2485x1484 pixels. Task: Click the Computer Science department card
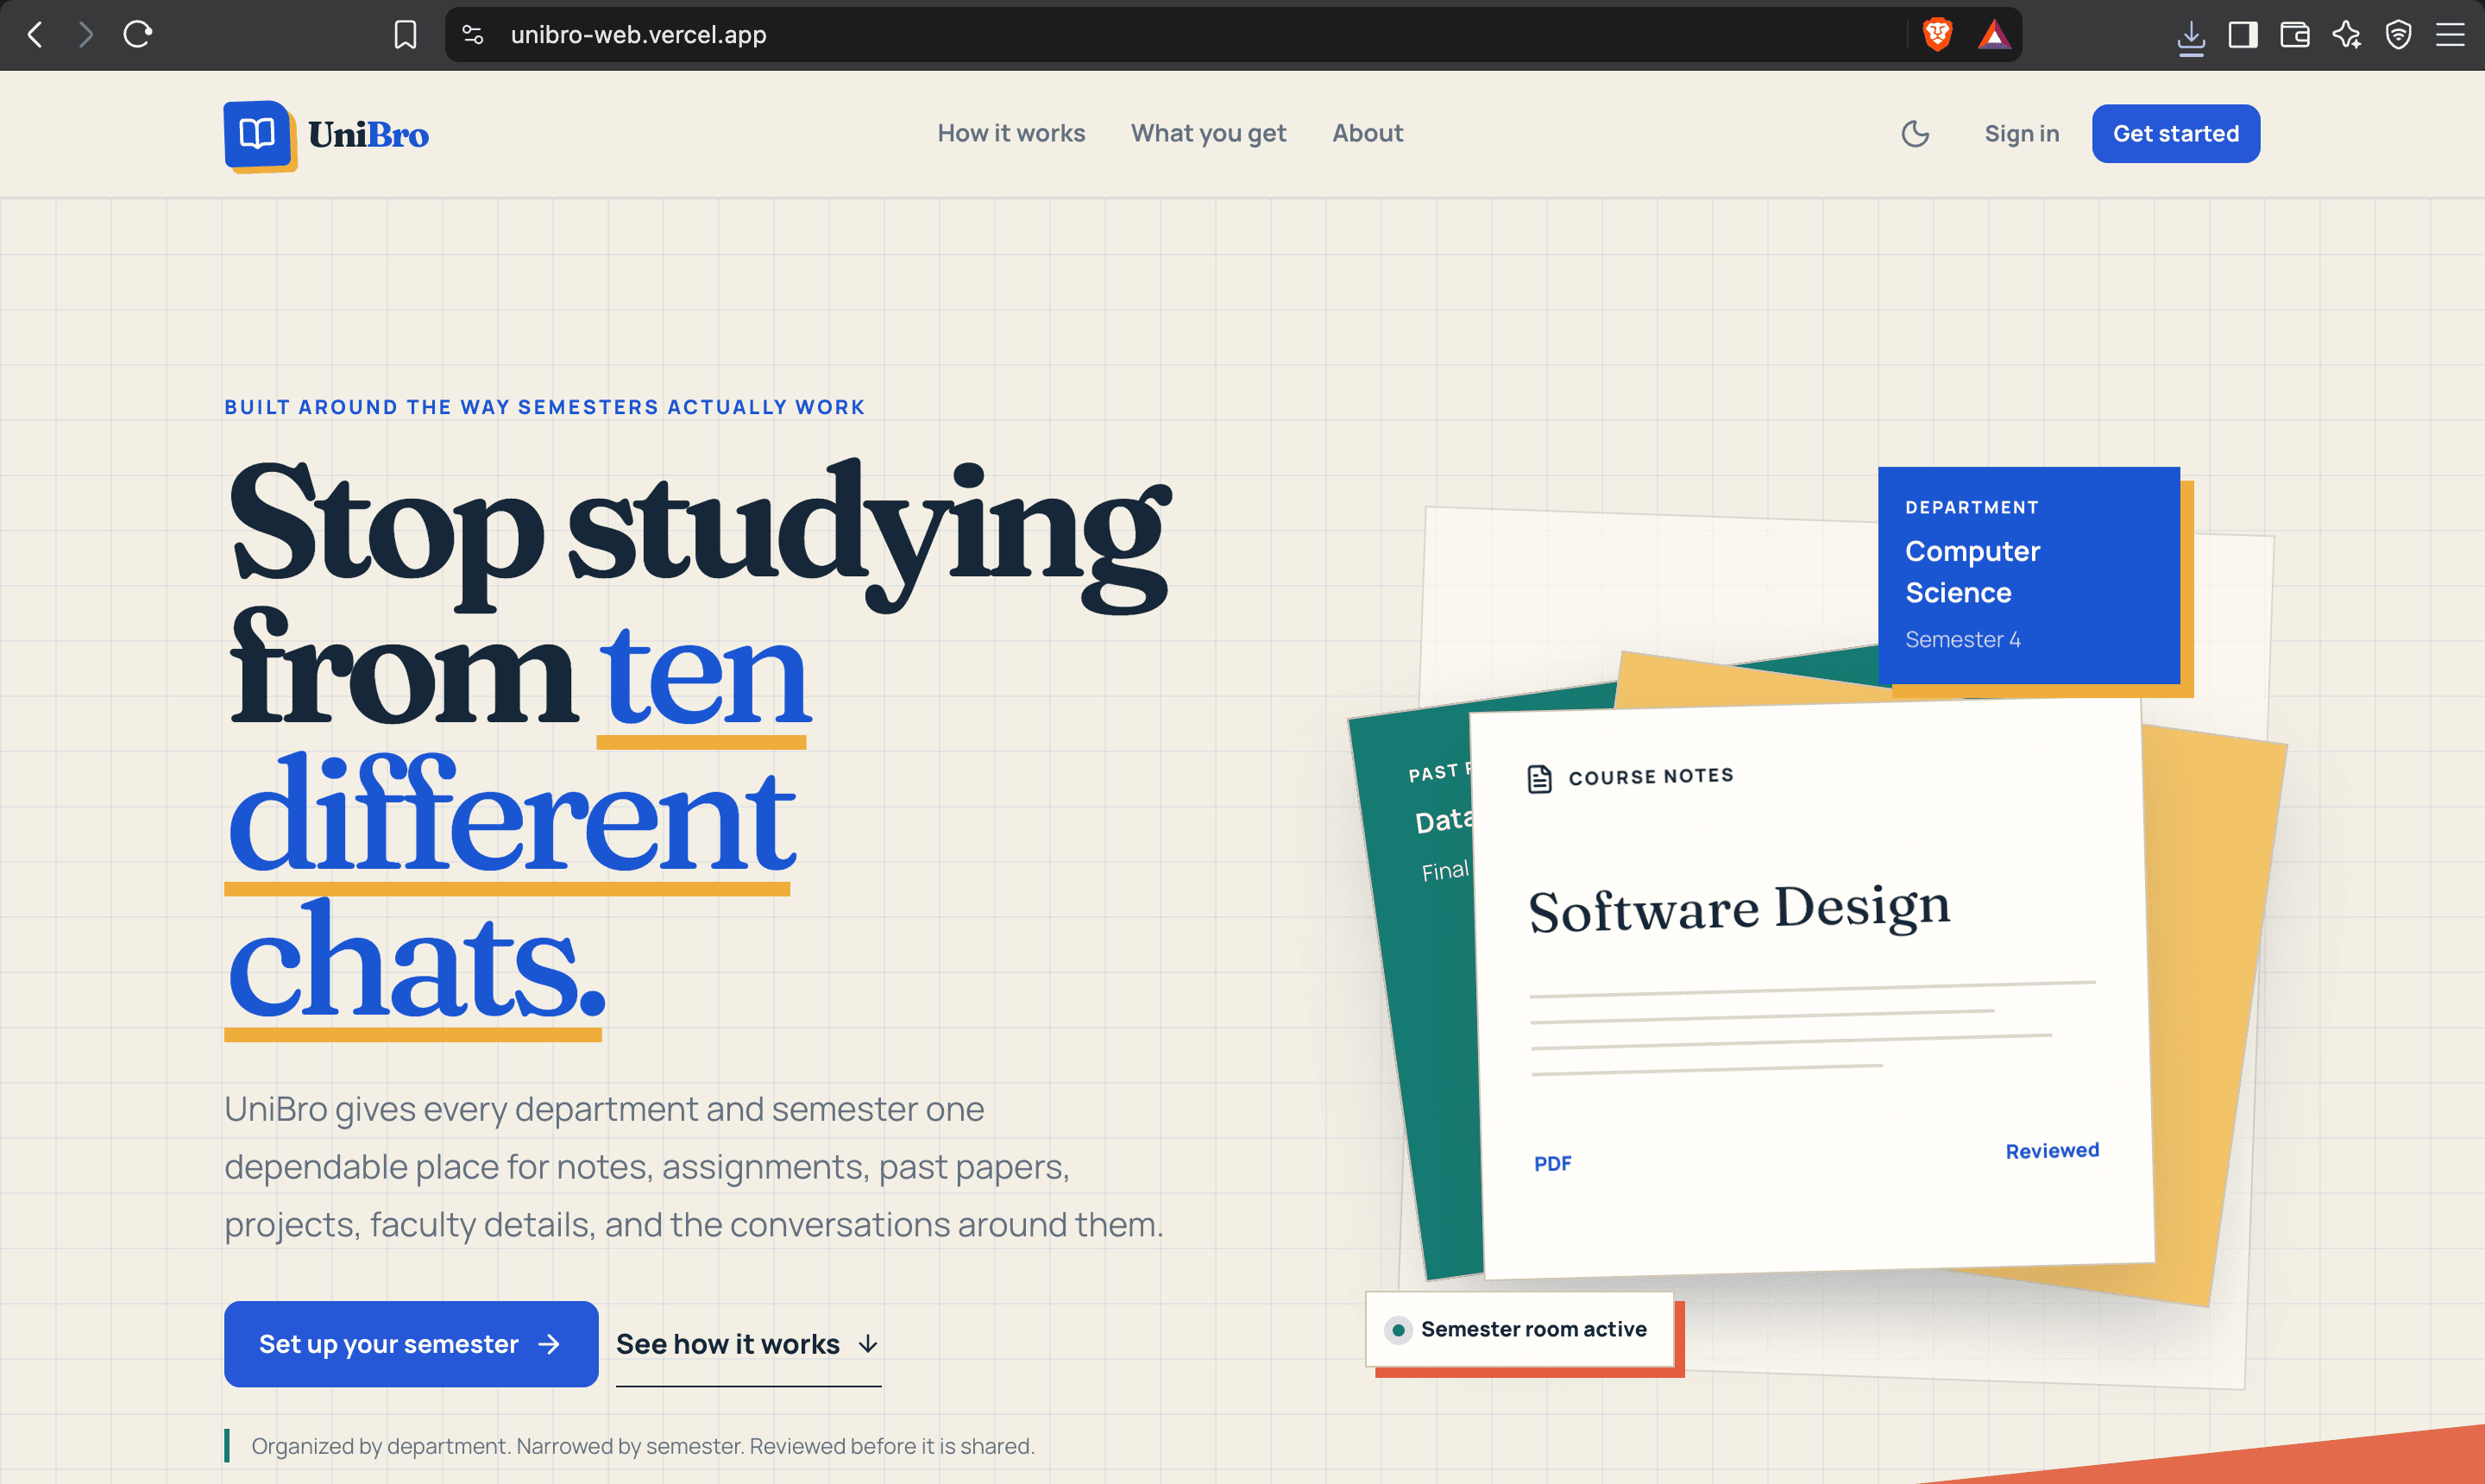2028,575
